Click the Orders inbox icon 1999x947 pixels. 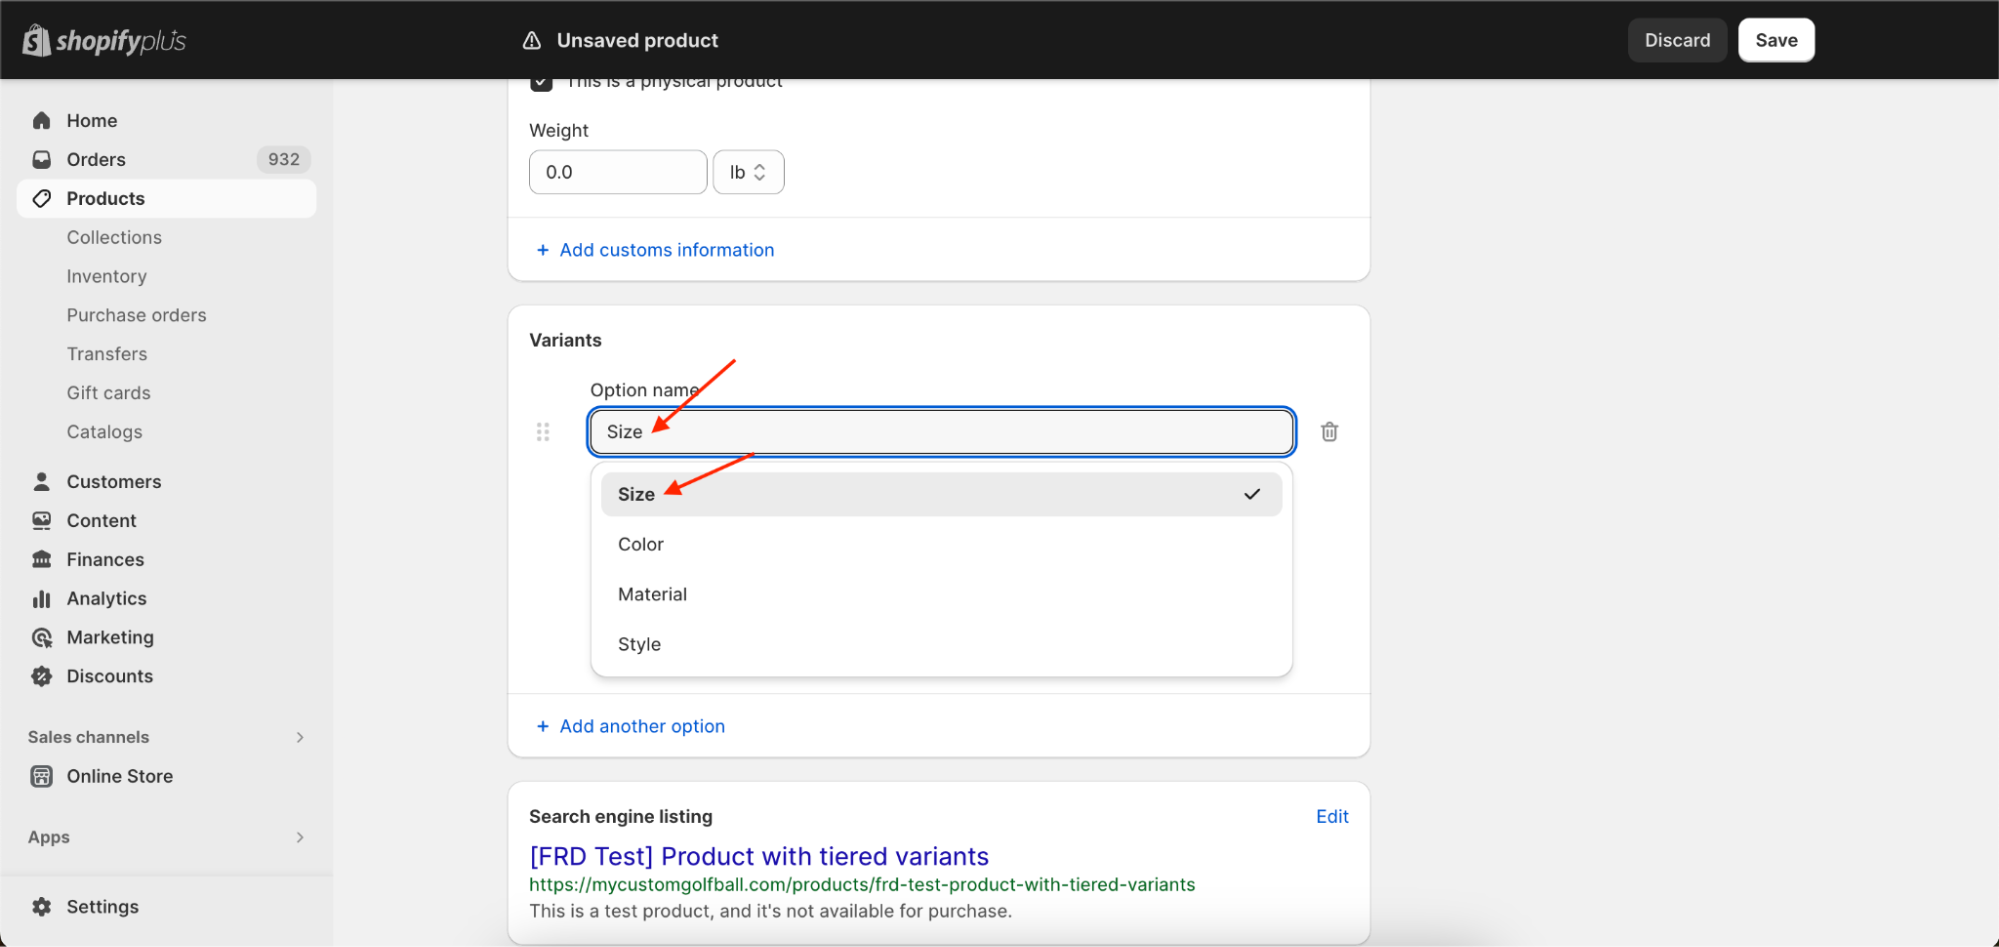pos(42,160)
